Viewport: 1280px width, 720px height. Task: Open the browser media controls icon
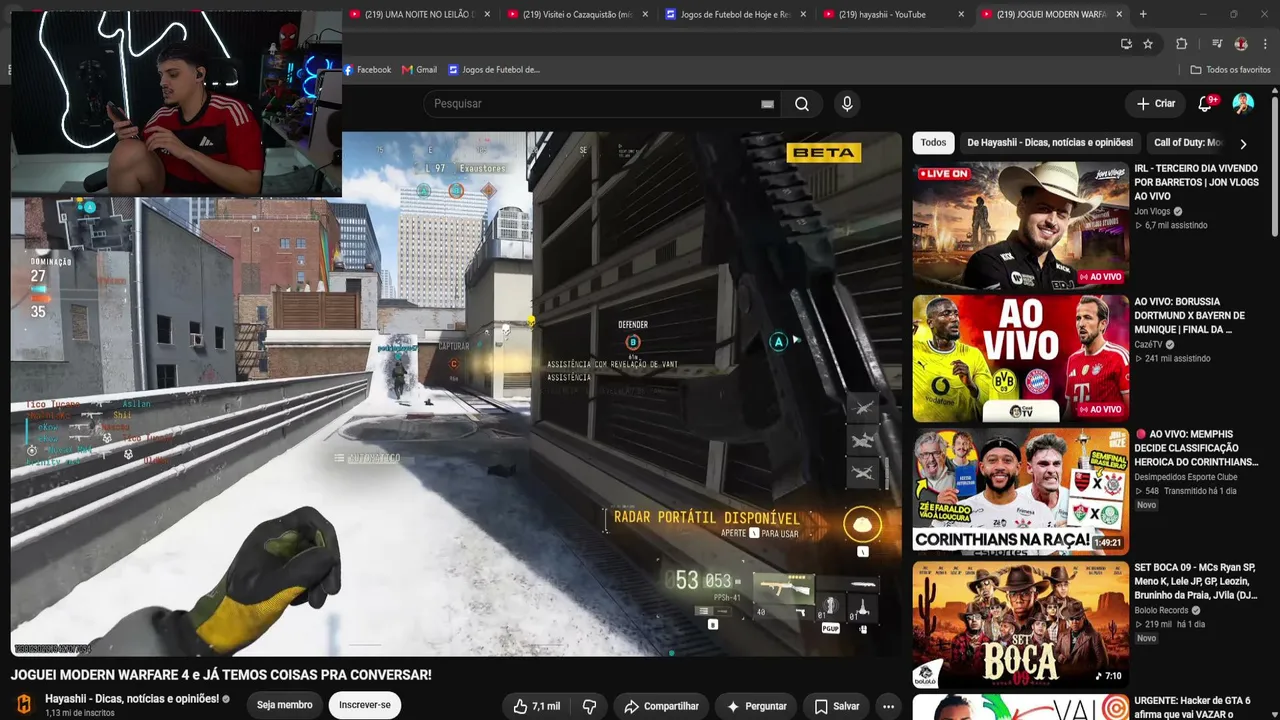pyautogui.click(x=1217, y=44)
